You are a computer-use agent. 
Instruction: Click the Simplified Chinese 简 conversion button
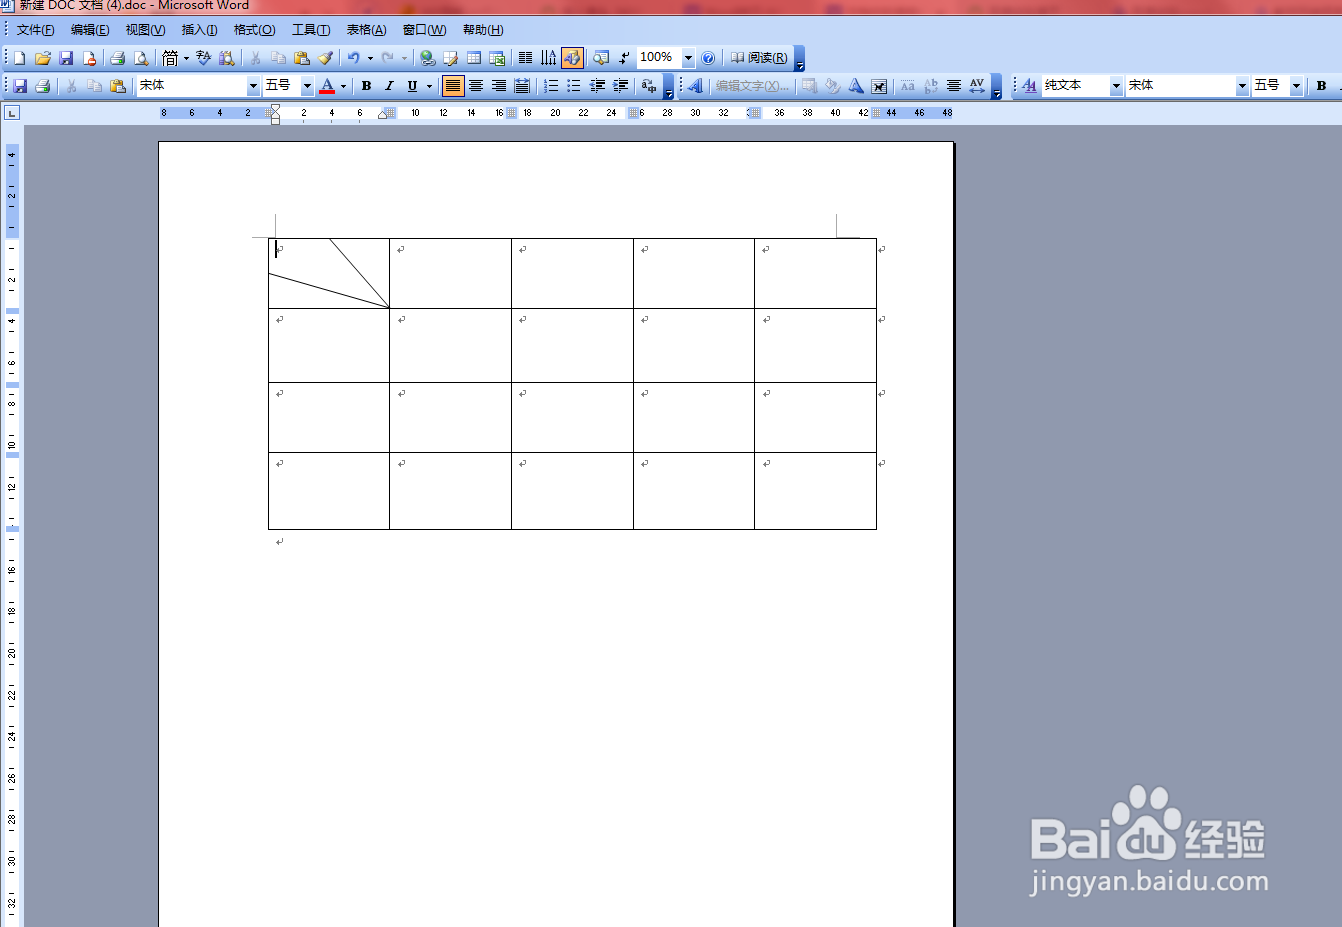(x=170, y=58)
